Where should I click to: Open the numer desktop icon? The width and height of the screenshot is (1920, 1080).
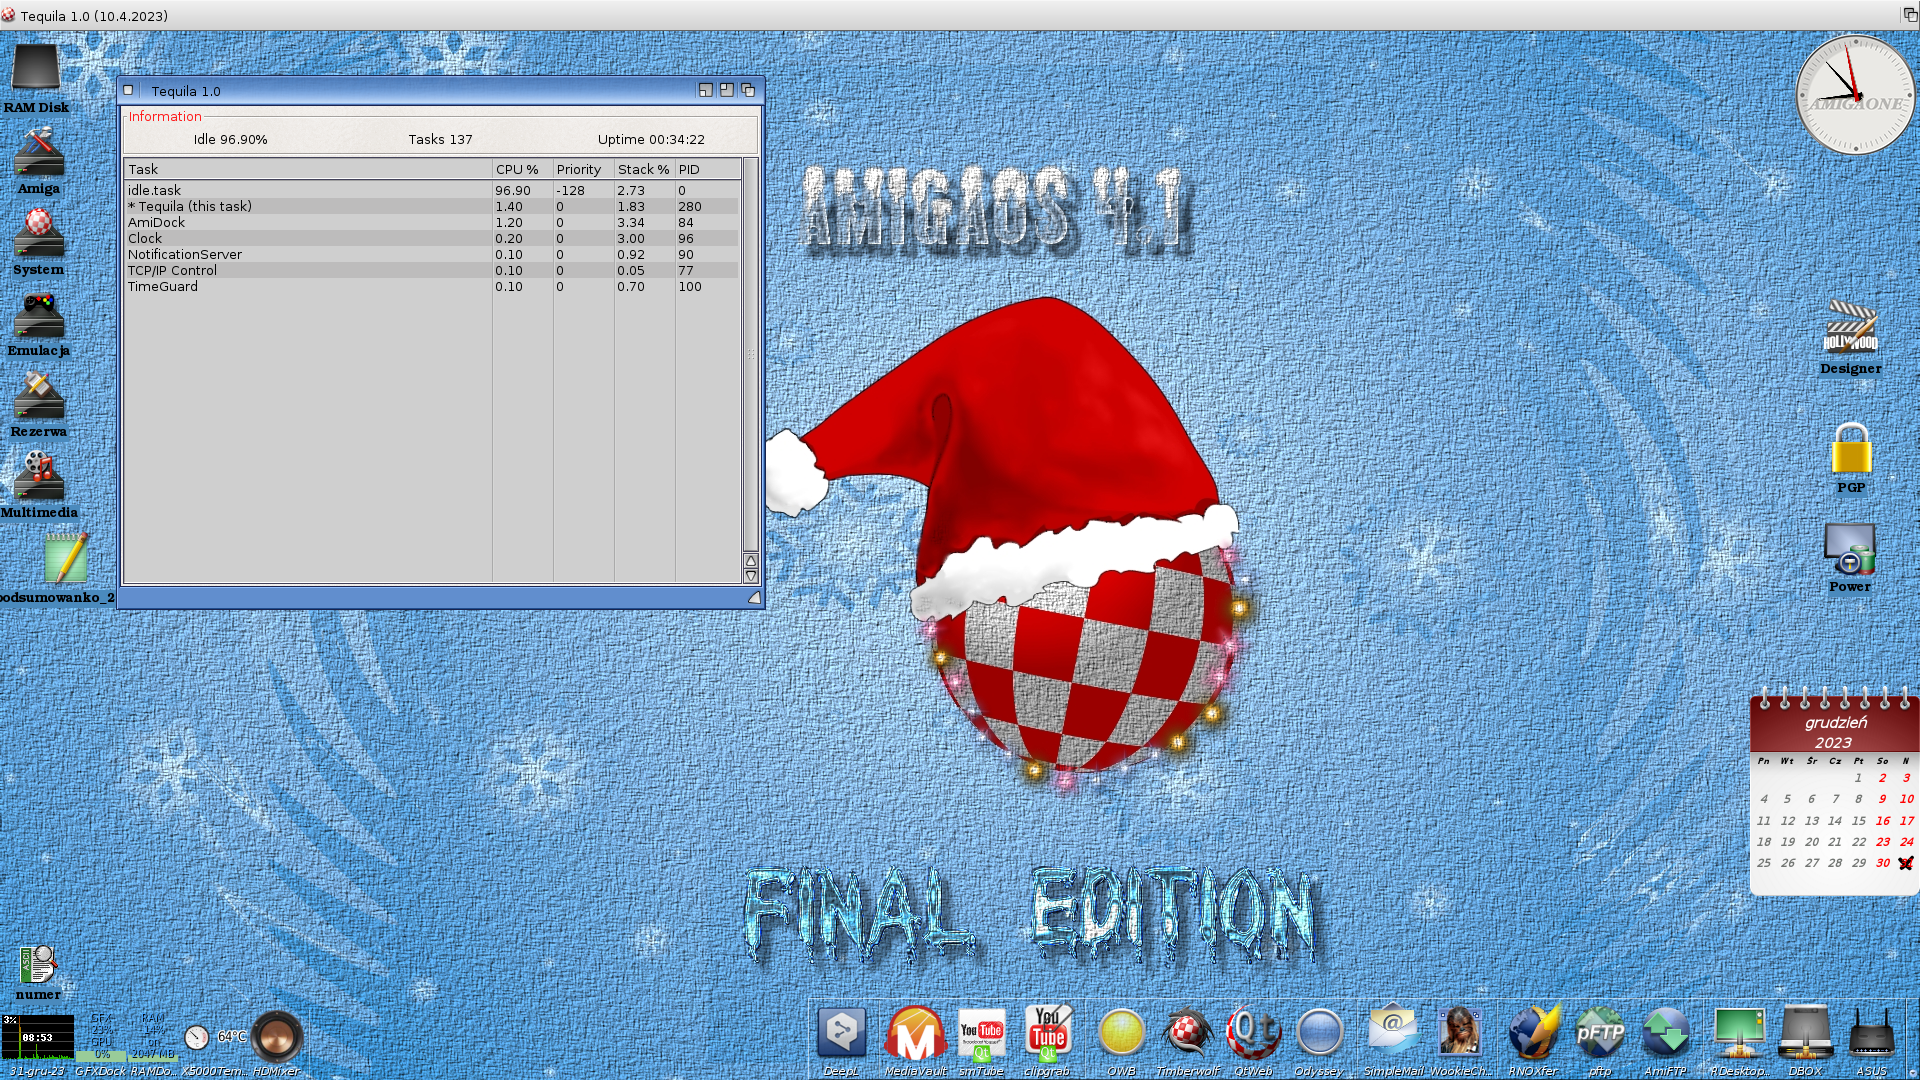[38, 972]
